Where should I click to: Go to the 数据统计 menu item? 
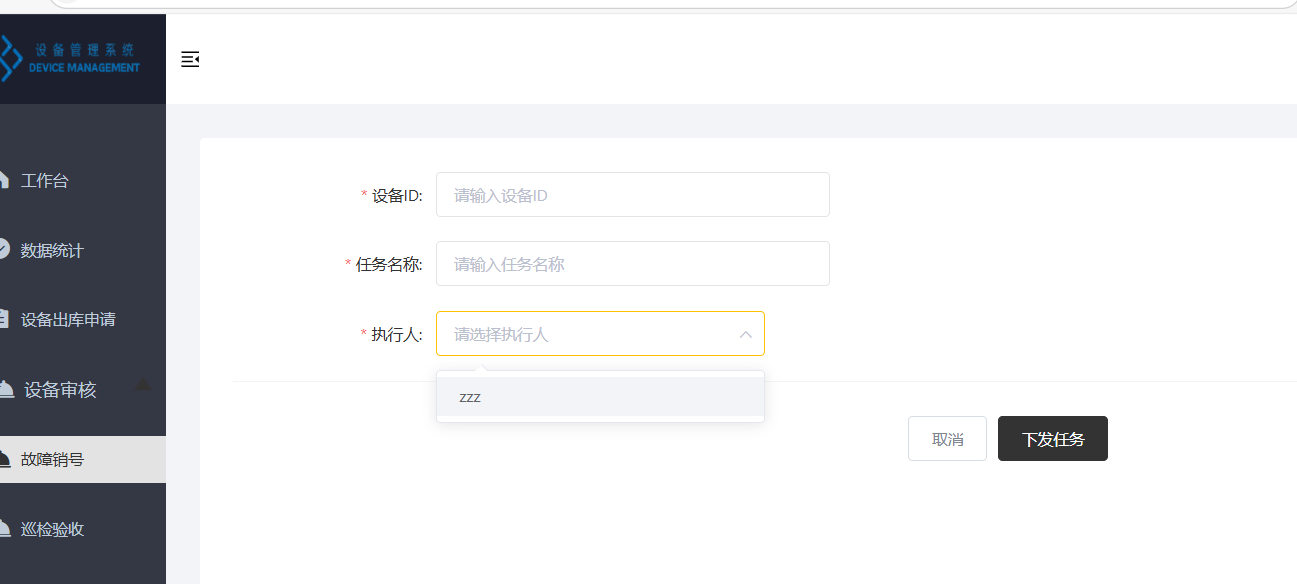click(52, 250)
